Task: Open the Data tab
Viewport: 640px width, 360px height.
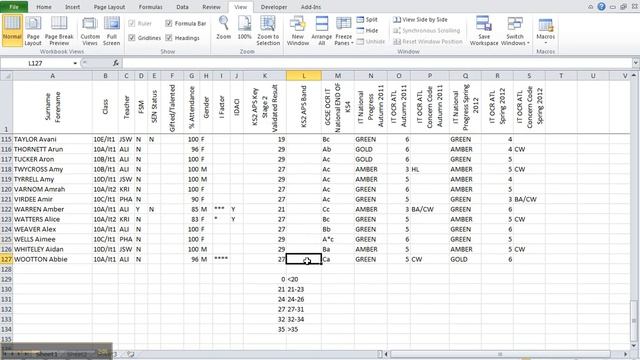Action: tap(182, 7)
